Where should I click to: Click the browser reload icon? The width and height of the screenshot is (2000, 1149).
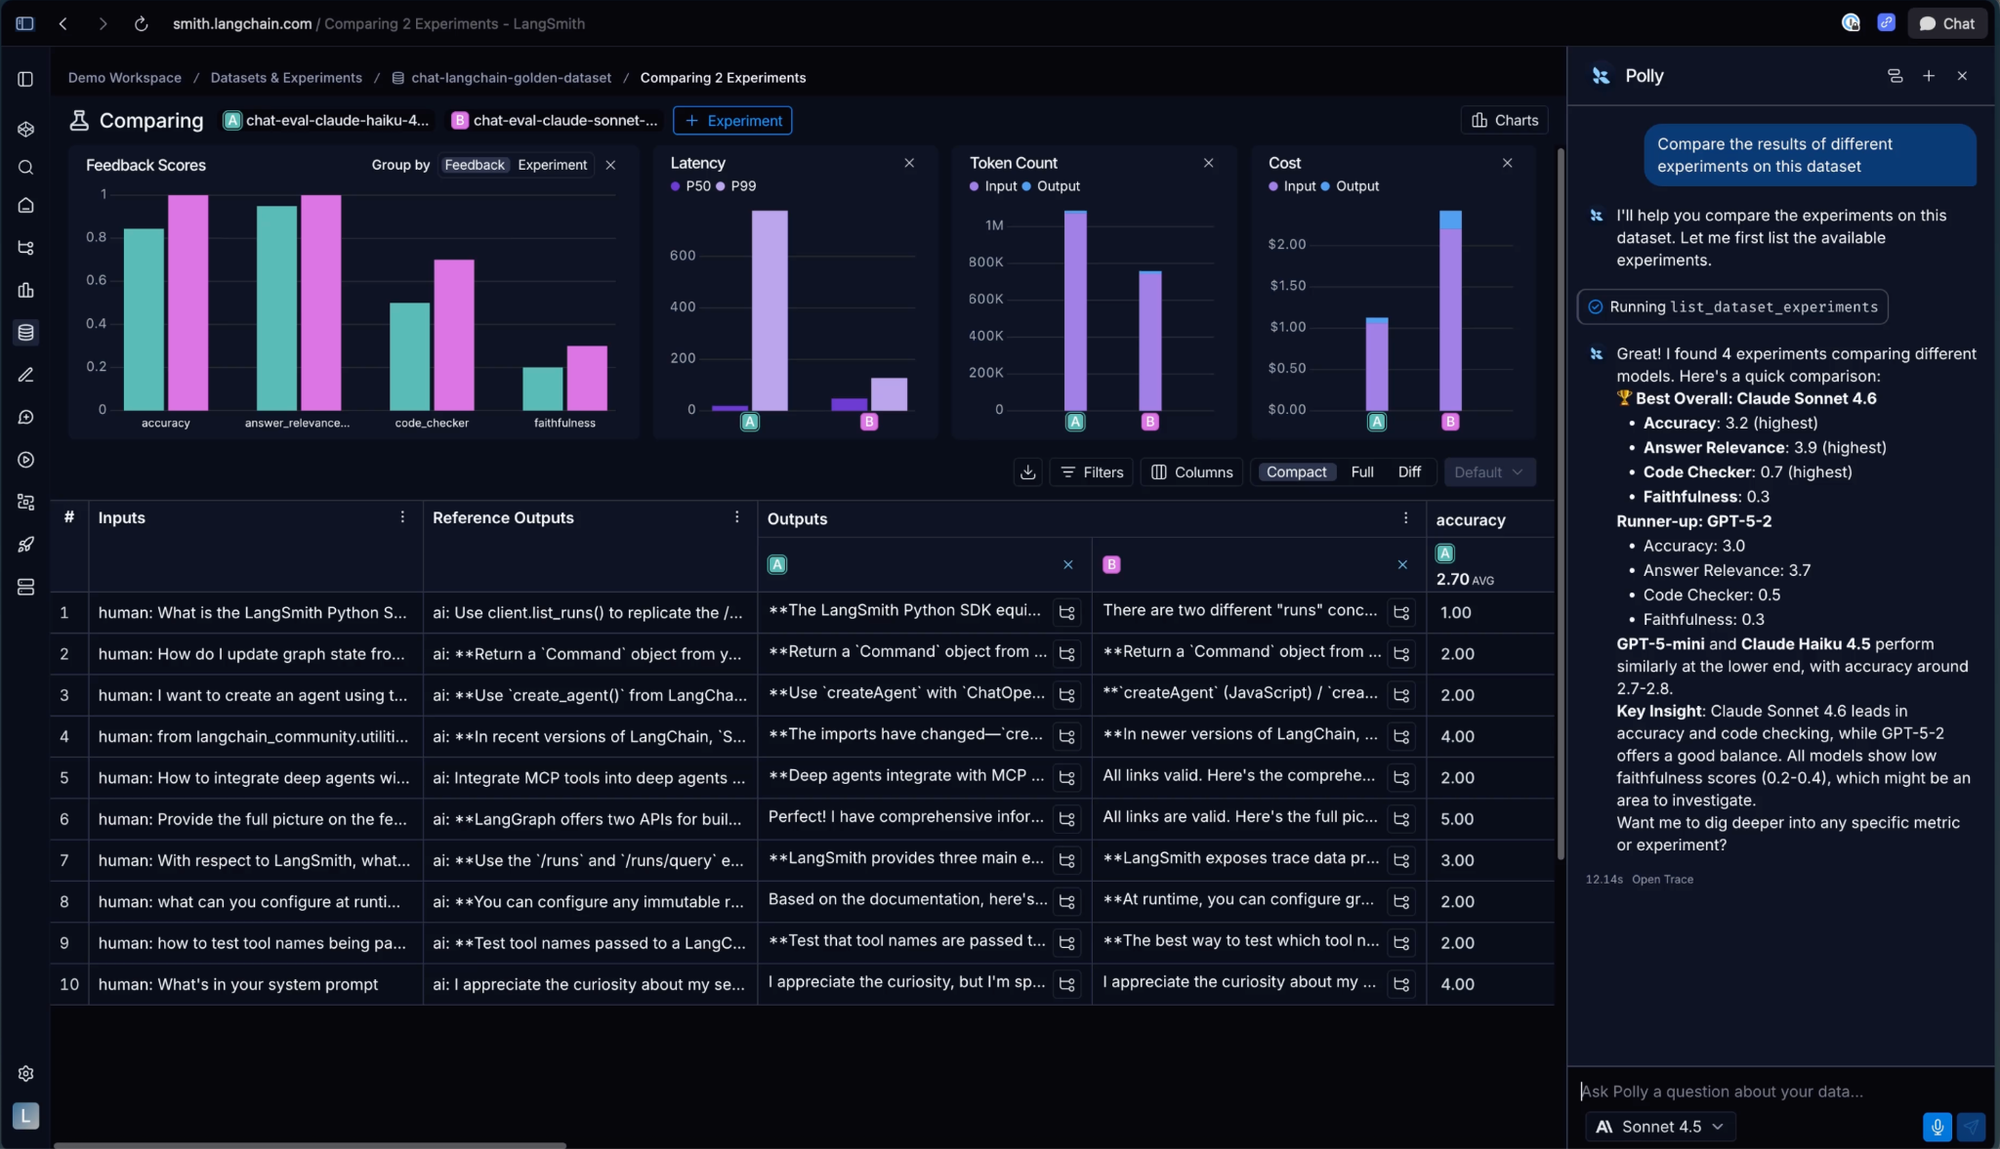pyautogui.click(x=141, y=23)
